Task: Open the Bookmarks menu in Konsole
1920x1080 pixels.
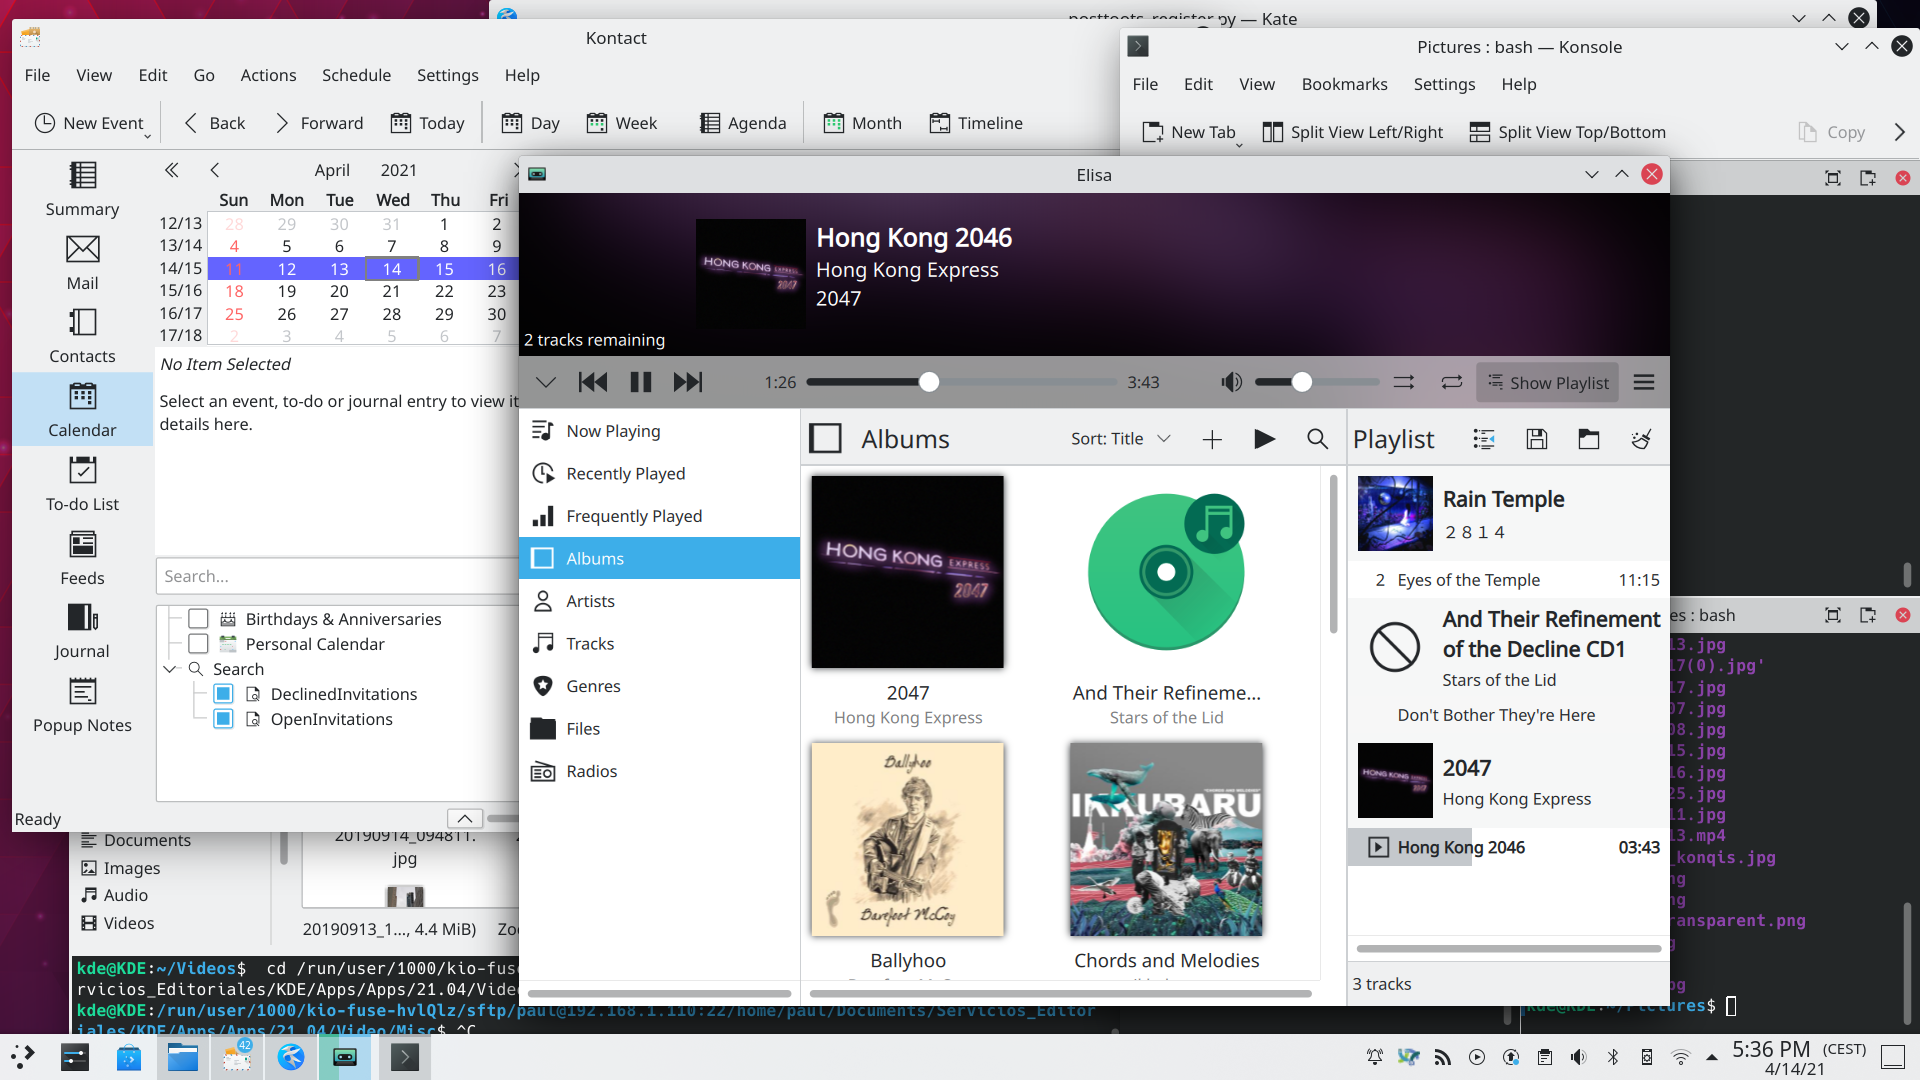Action: pyautogui.click(x=1344, y=83)
